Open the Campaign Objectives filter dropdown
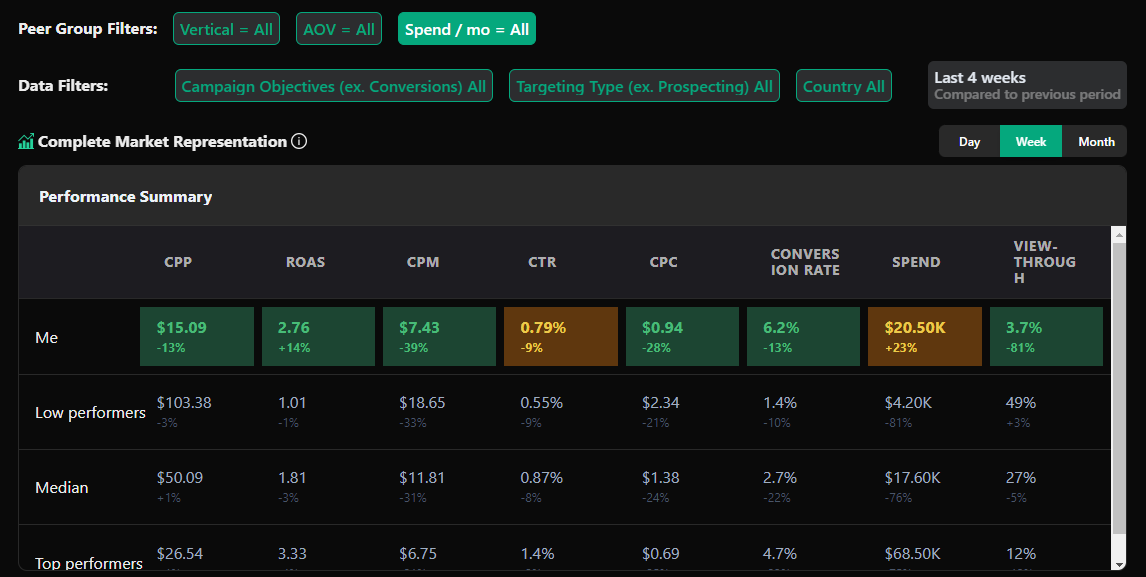This screenshot has width=1146, height=577. coord(334,86)
